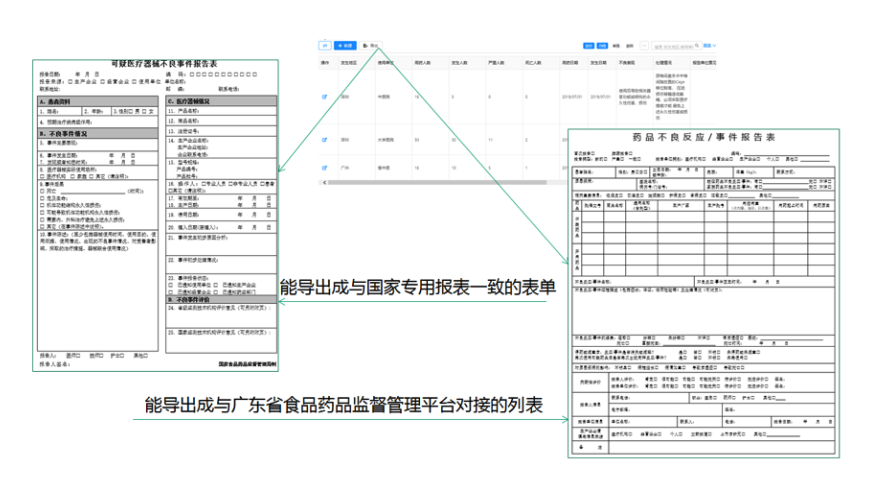Viewport: 876px width, 488px height.
Task: Click the magnifier icon in the search box
Action: tap(697, 46)
